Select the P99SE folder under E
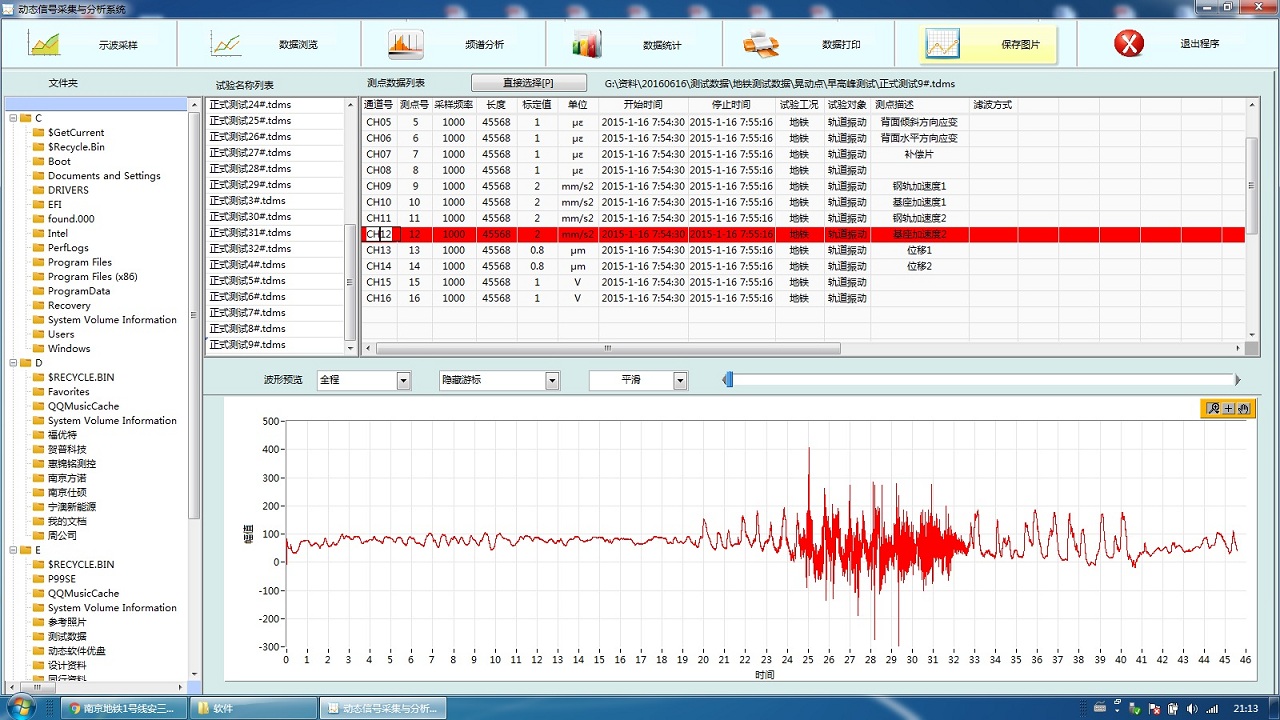The width and height of the screenshot is (1280, 720). 63,579
